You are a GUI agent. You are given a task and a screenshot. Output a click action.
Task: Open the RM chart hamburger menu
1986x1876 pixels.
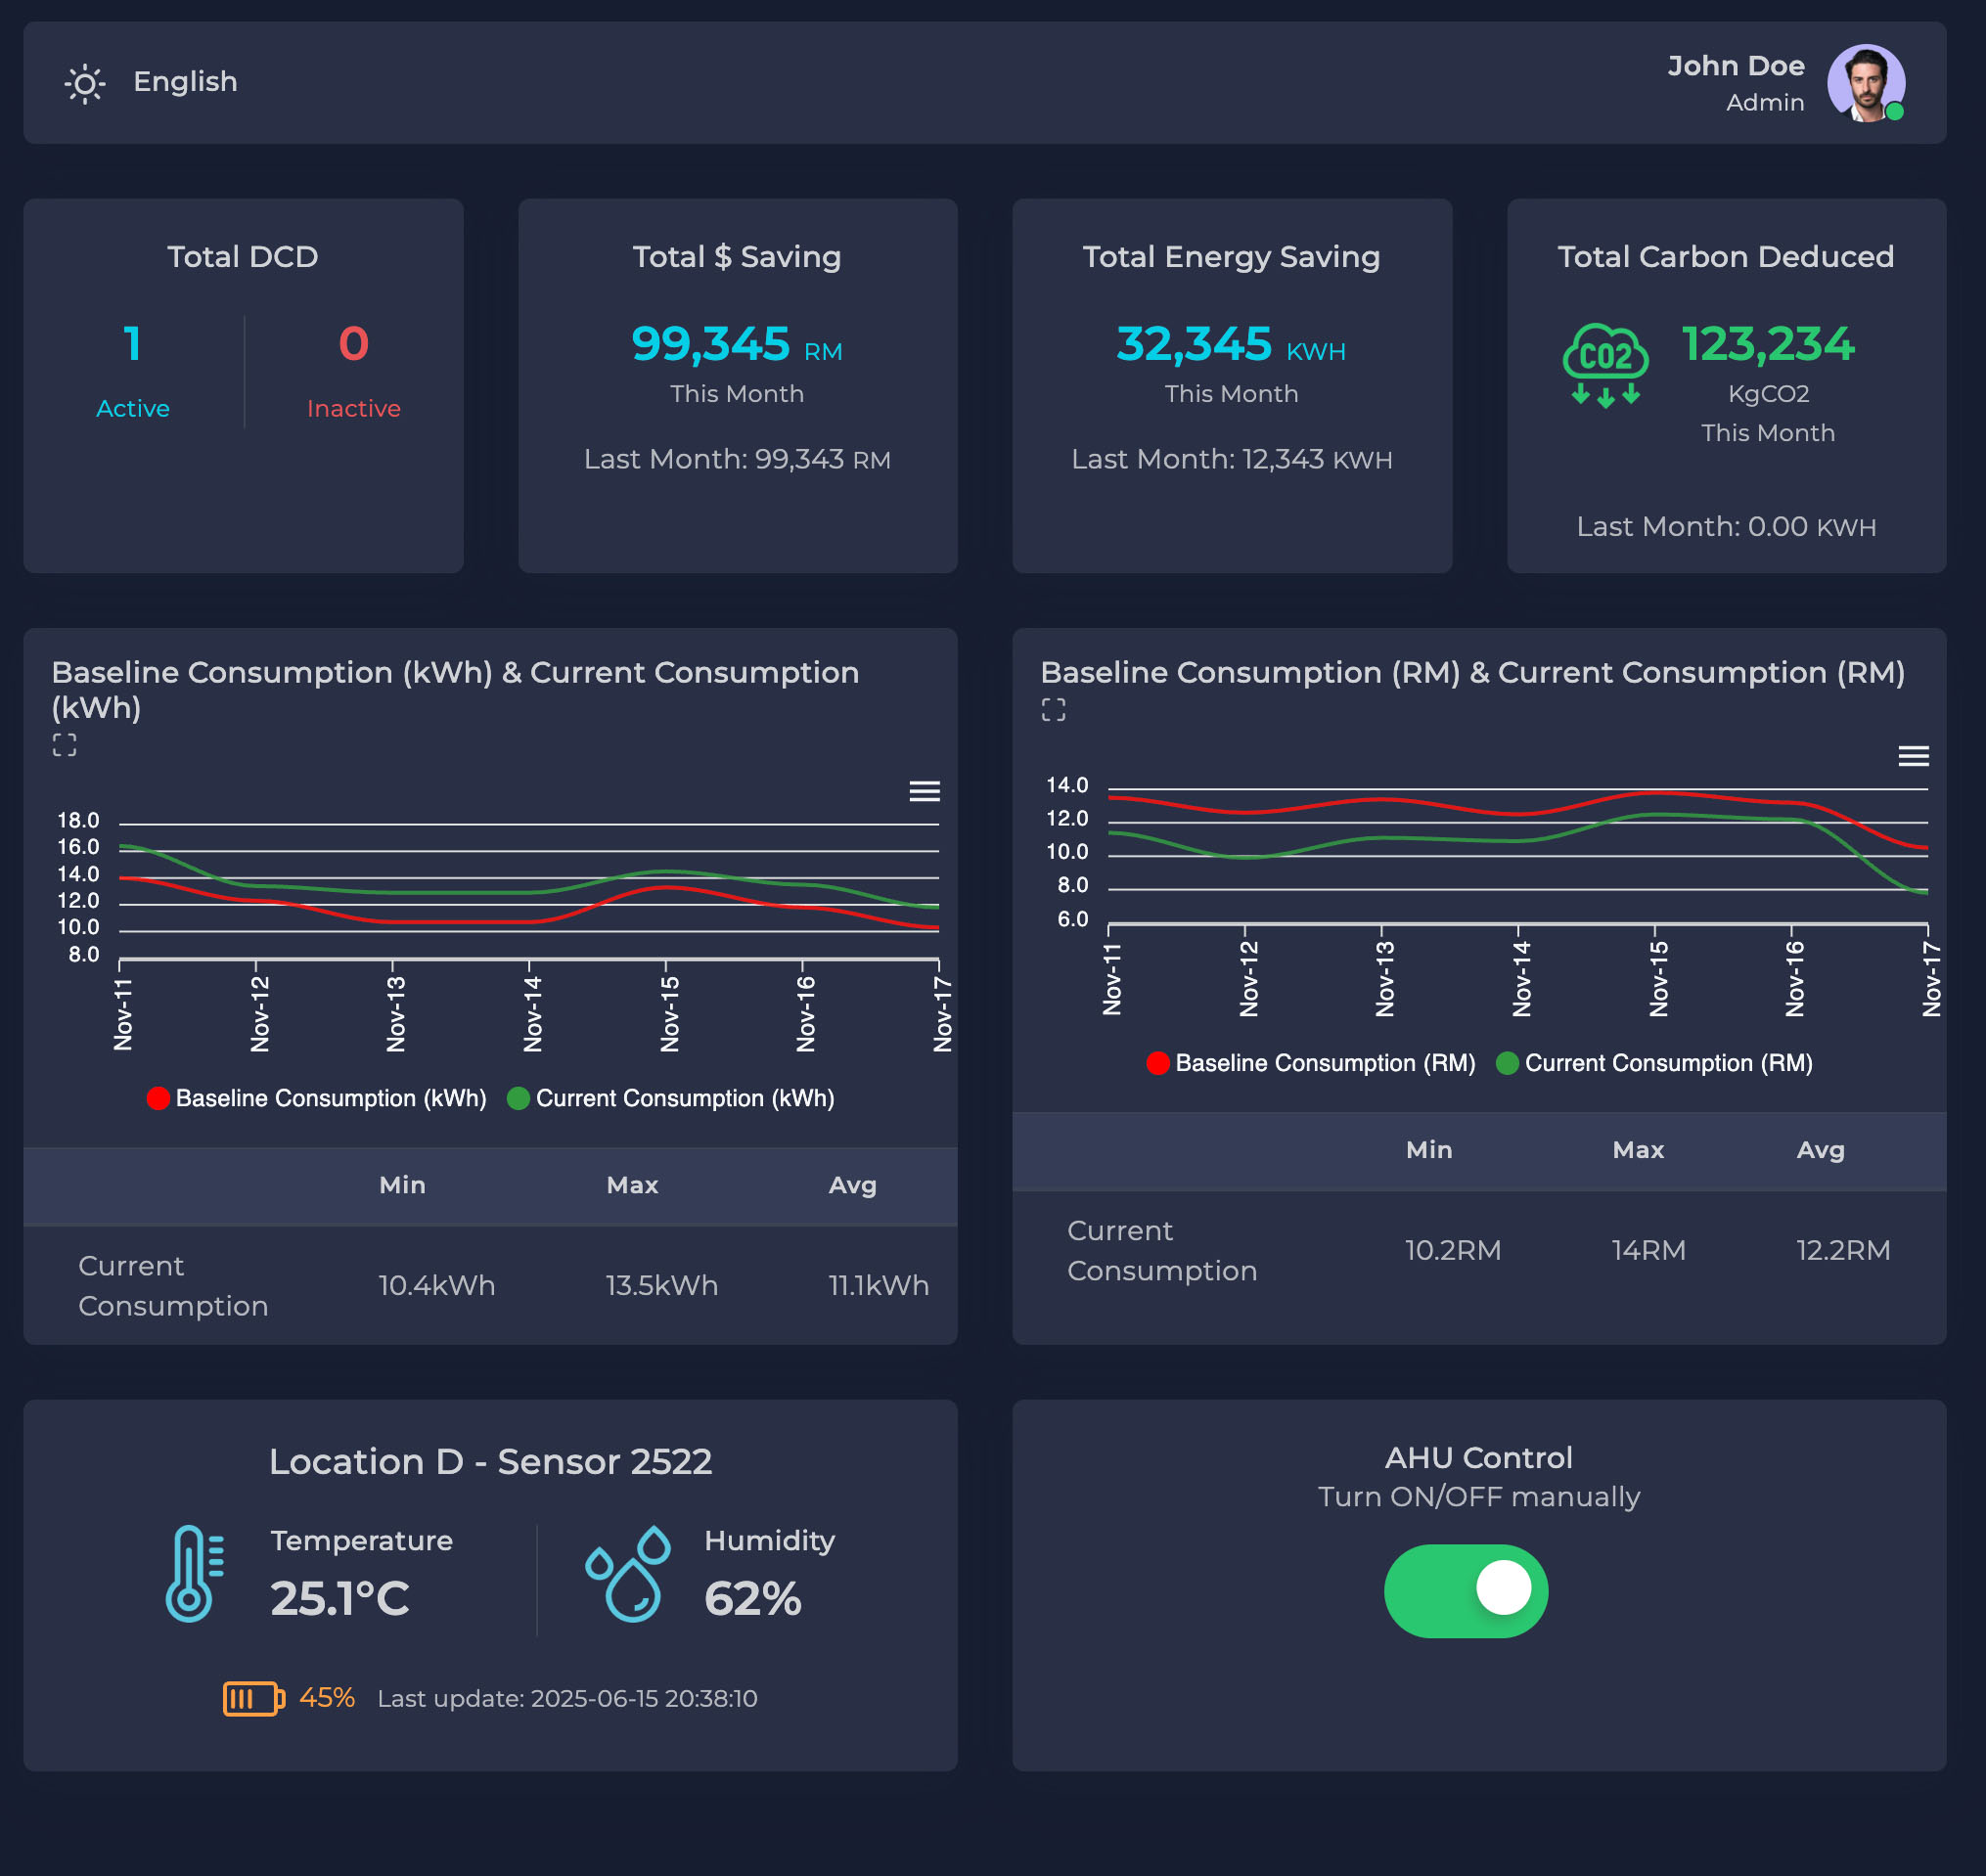[x=1913, y=756]
